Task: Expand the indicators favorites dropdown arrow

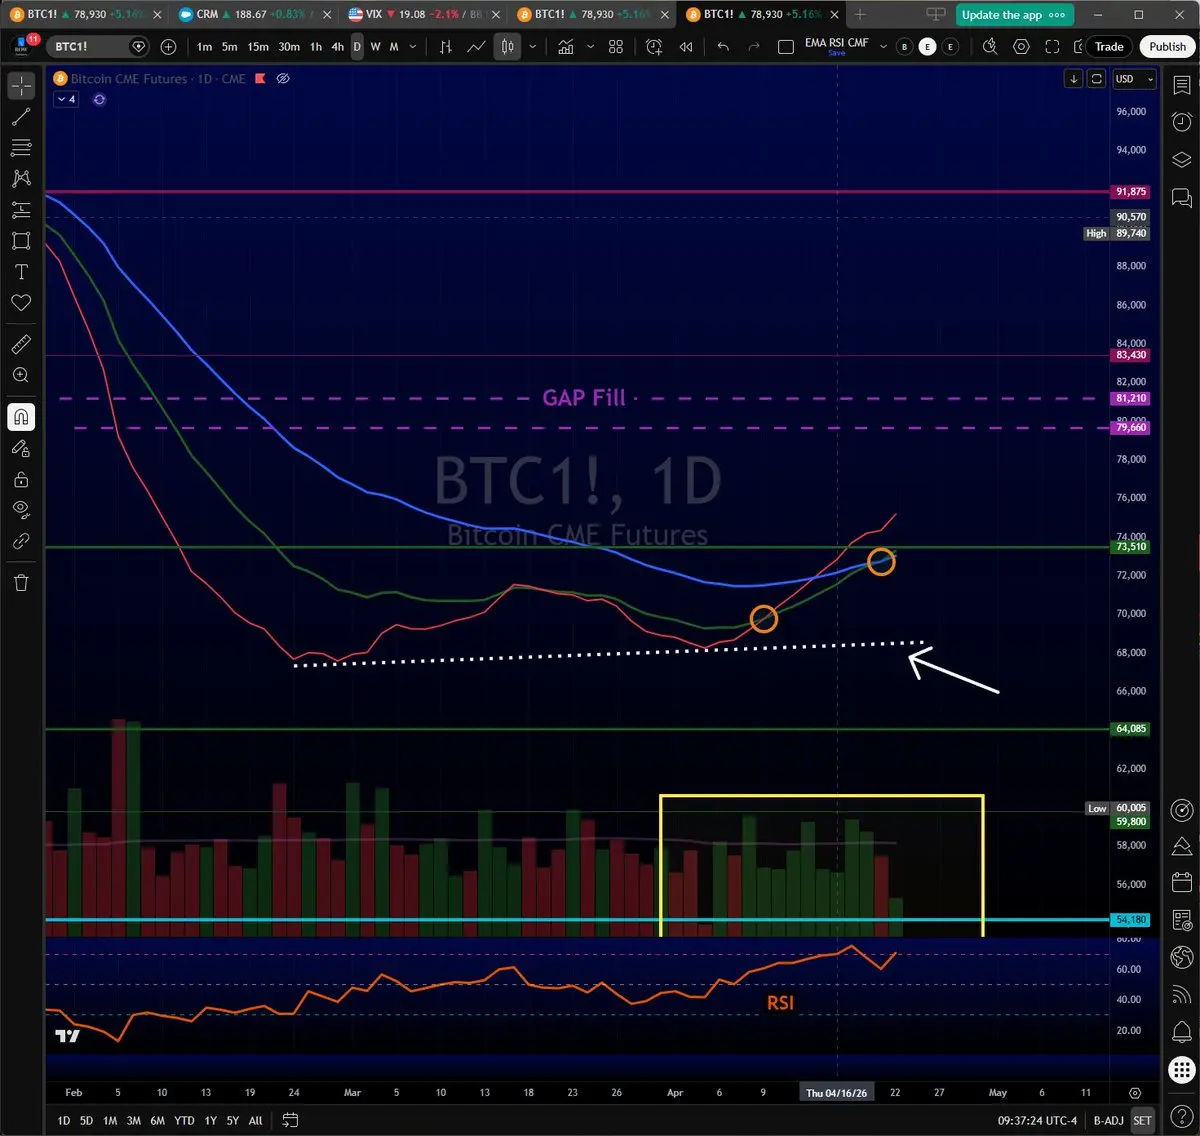Action: [x=590, y=47]
